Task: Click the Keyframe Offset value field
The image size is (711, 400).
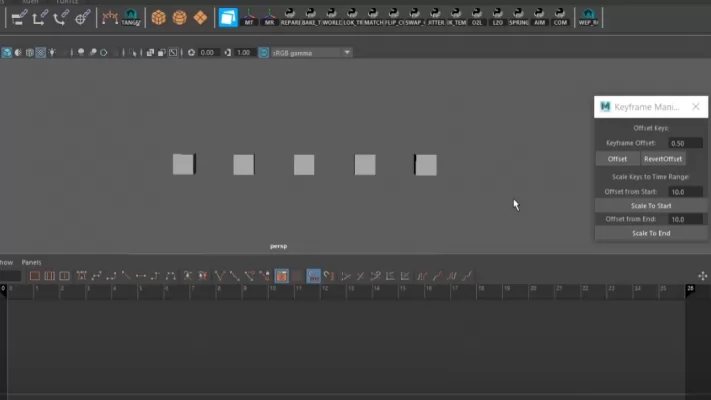Action: [685, 143]
